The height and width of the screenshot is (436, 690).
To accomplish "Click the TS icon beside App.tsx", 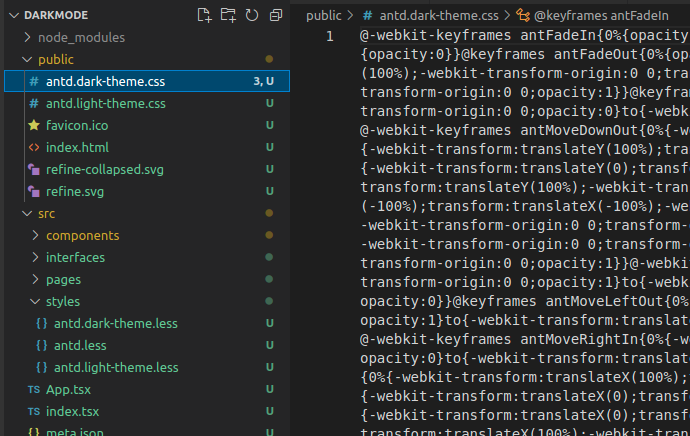I will (34, 389).
